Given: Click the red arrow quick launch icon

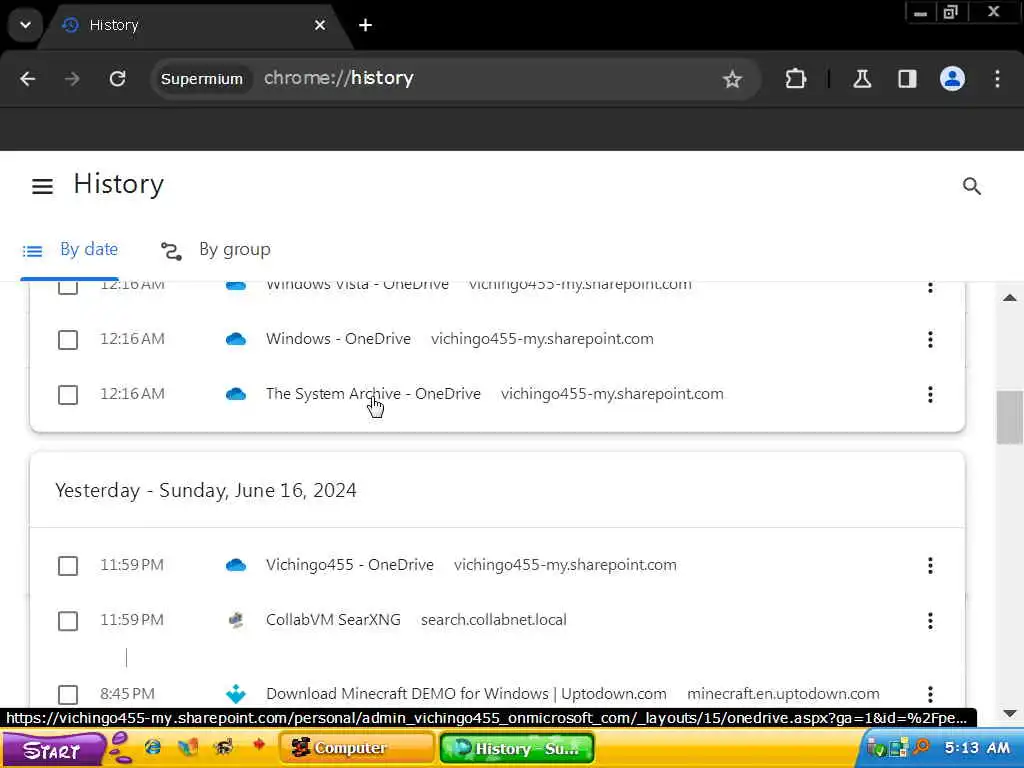Looking at the screenshot, I should [x=259, y=744].
